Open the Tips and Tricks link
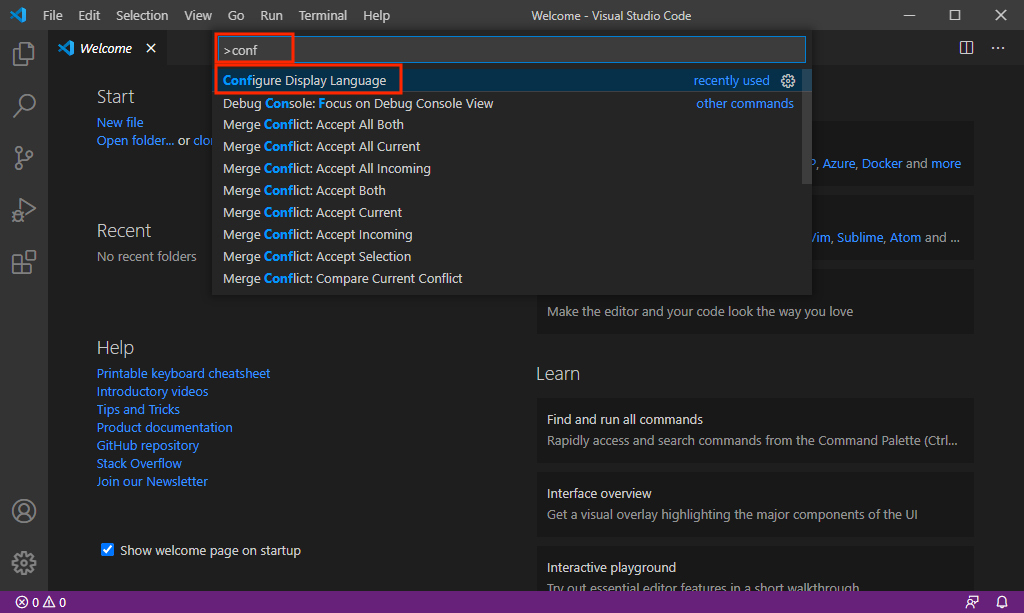Viewport: 1024px width, 613px height. coord(138,409)
